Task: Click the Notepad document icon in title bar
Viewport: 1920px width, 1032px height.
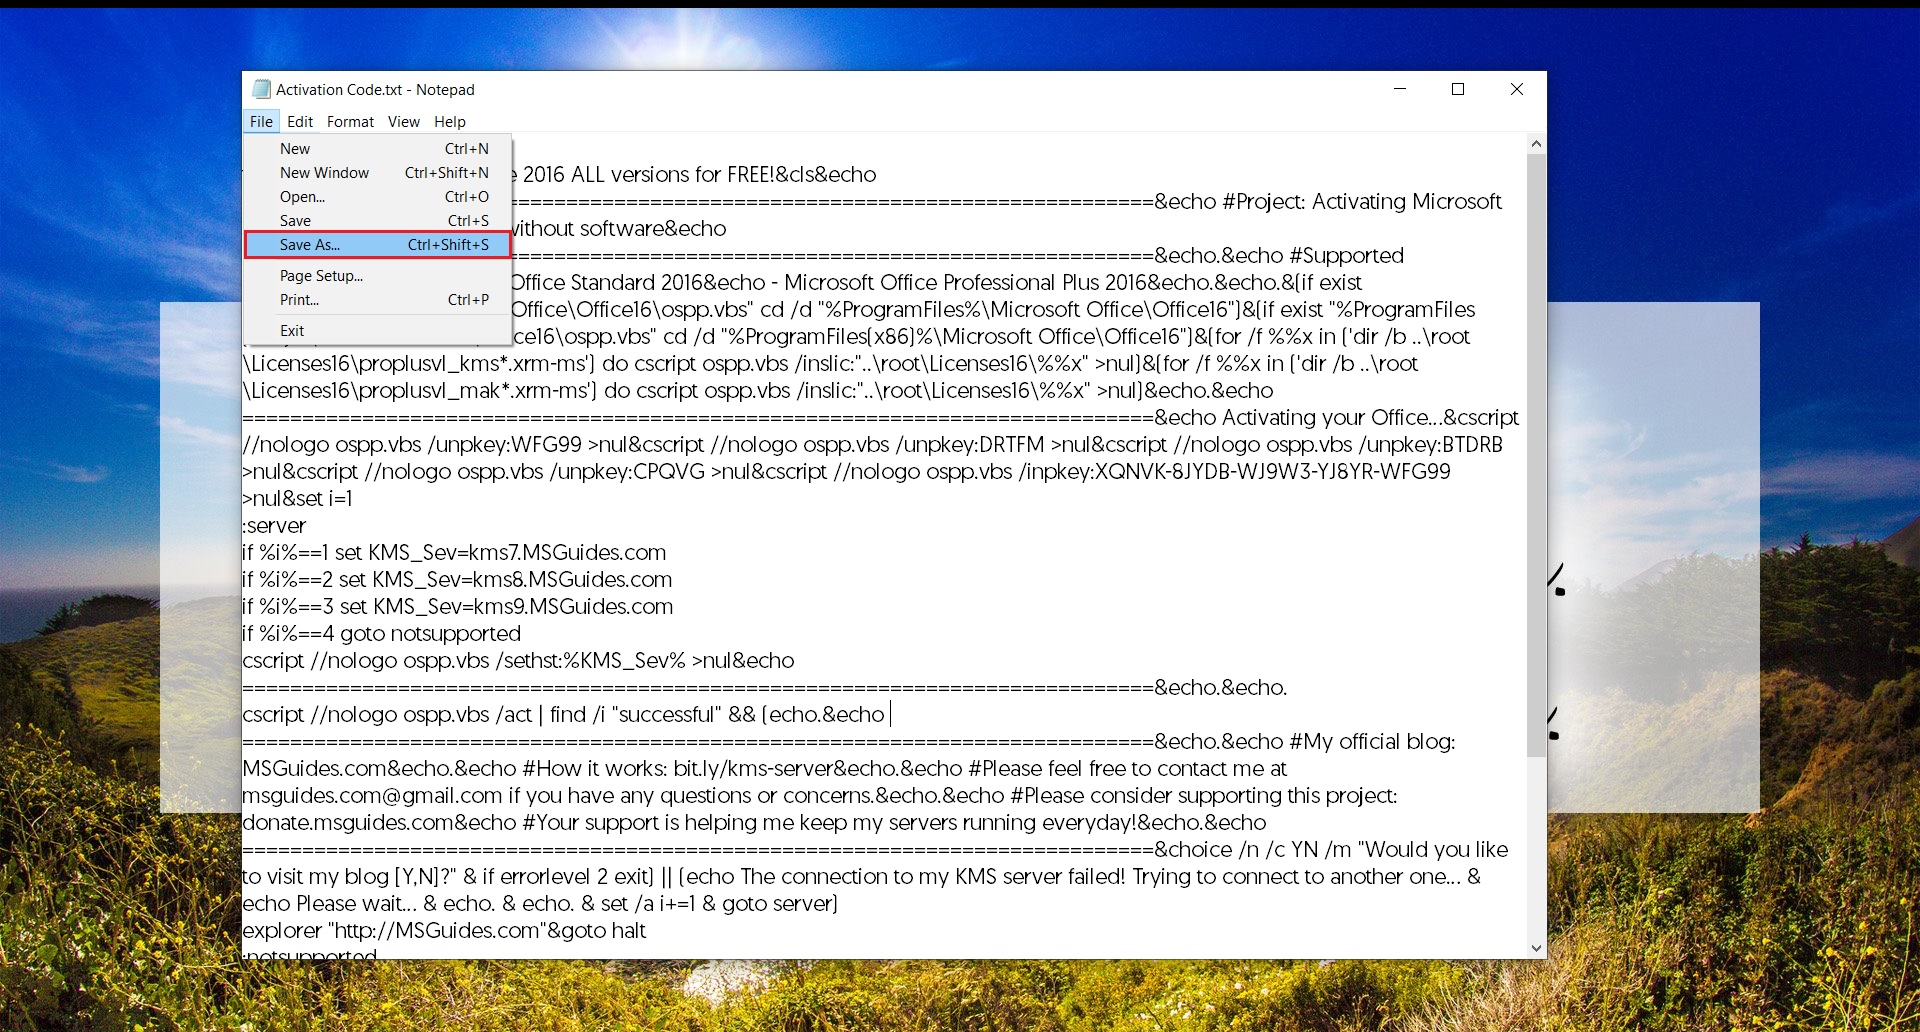Action: coord(262,89)
